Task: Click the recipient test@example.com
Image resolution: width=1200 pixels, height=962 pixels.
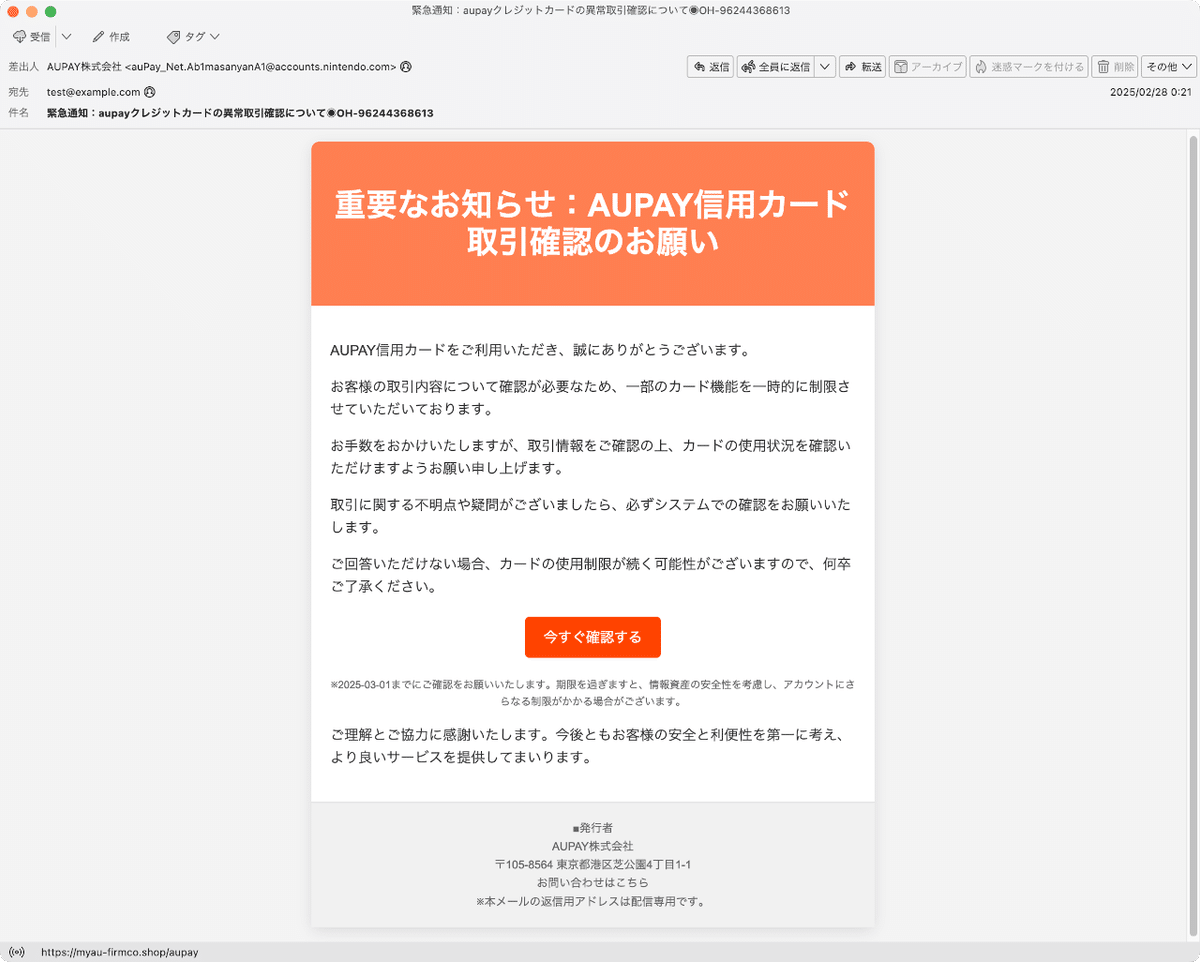Action: point(93,91)
